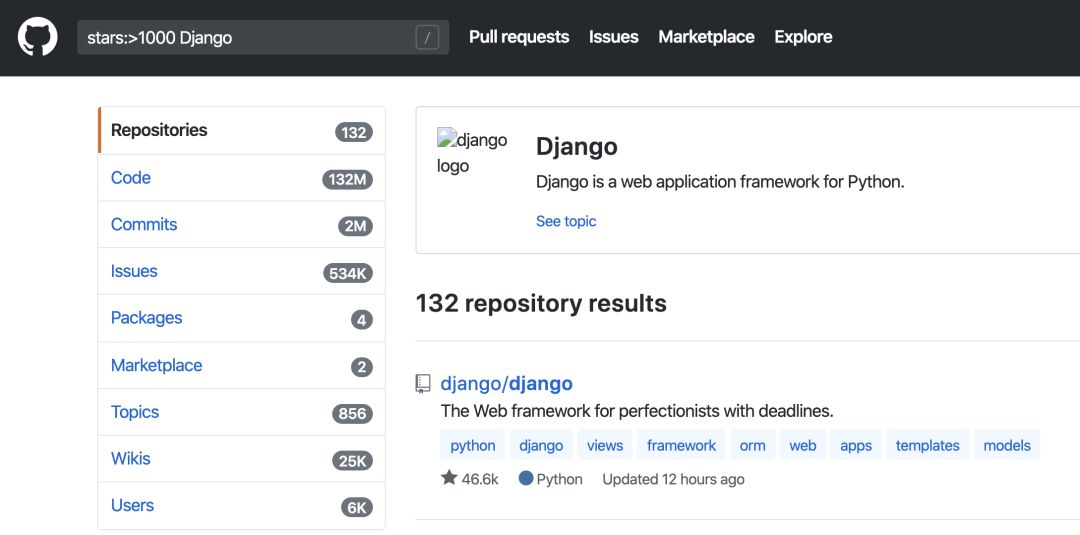The height and width of the screenshot is (535, 1080).
Task: Open GitHub home via Octocat logo
Action: pyautogui.click(x=37, y=36)
